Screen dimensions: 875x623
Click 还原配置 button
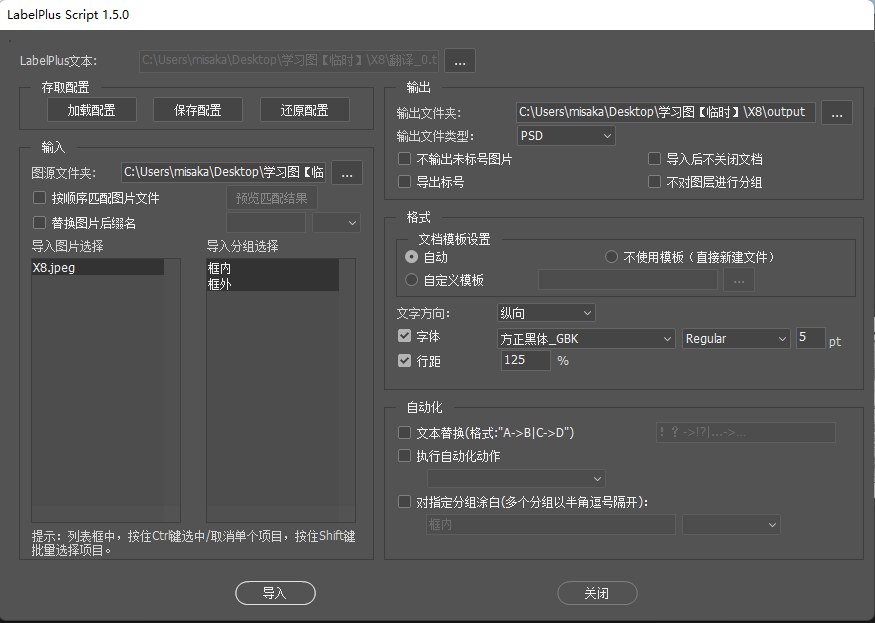coord(305,110)
